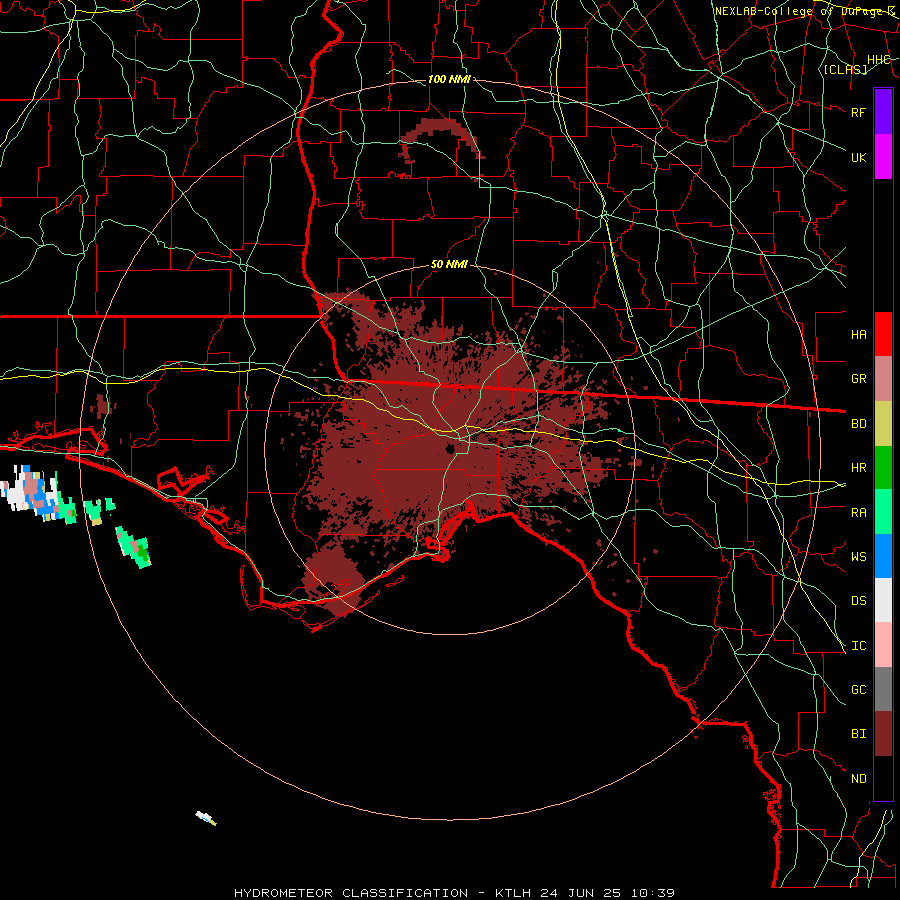Select the 'DS' legend label
This screenshot has height=900, width=900.
tap(858, 601)
